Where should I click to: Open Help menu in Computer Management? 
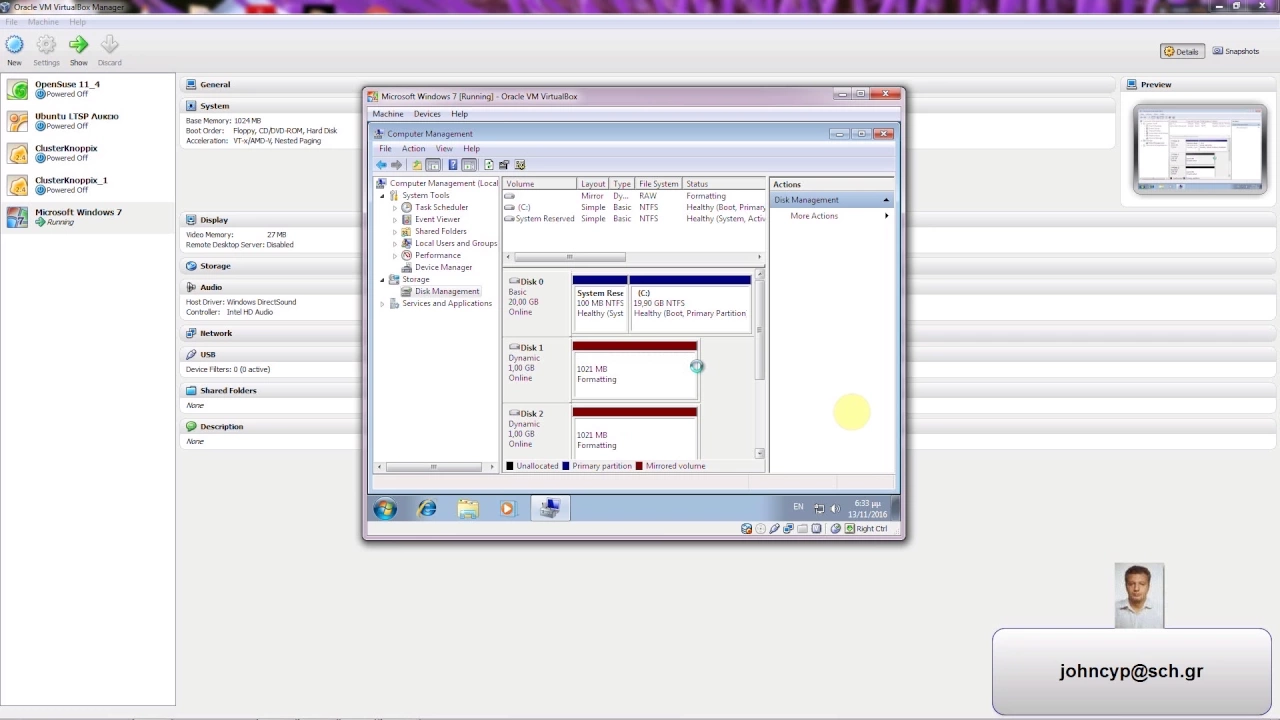click(471, 149)
